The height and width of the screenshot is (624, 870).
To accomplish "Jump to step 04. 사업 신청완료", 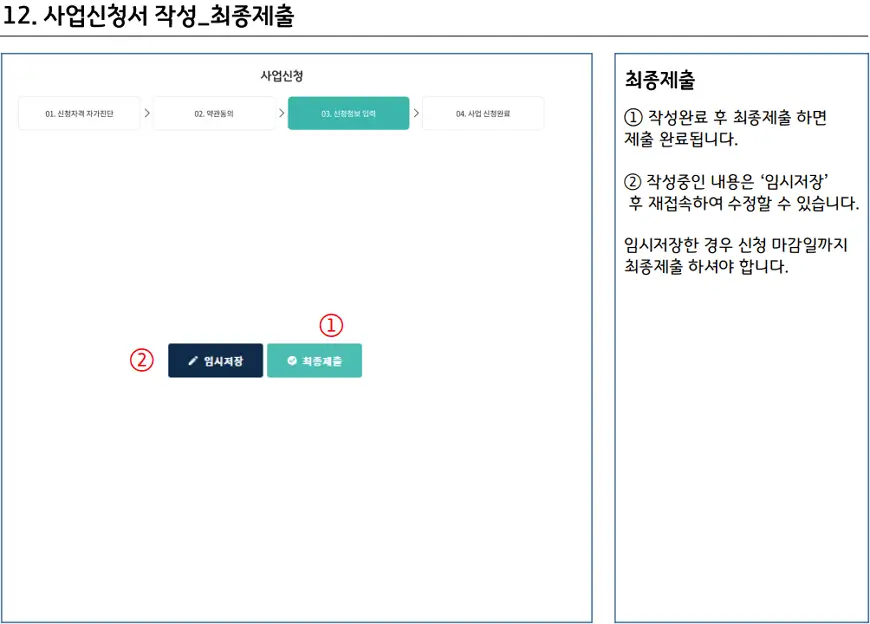I will (x=483, y=114).
